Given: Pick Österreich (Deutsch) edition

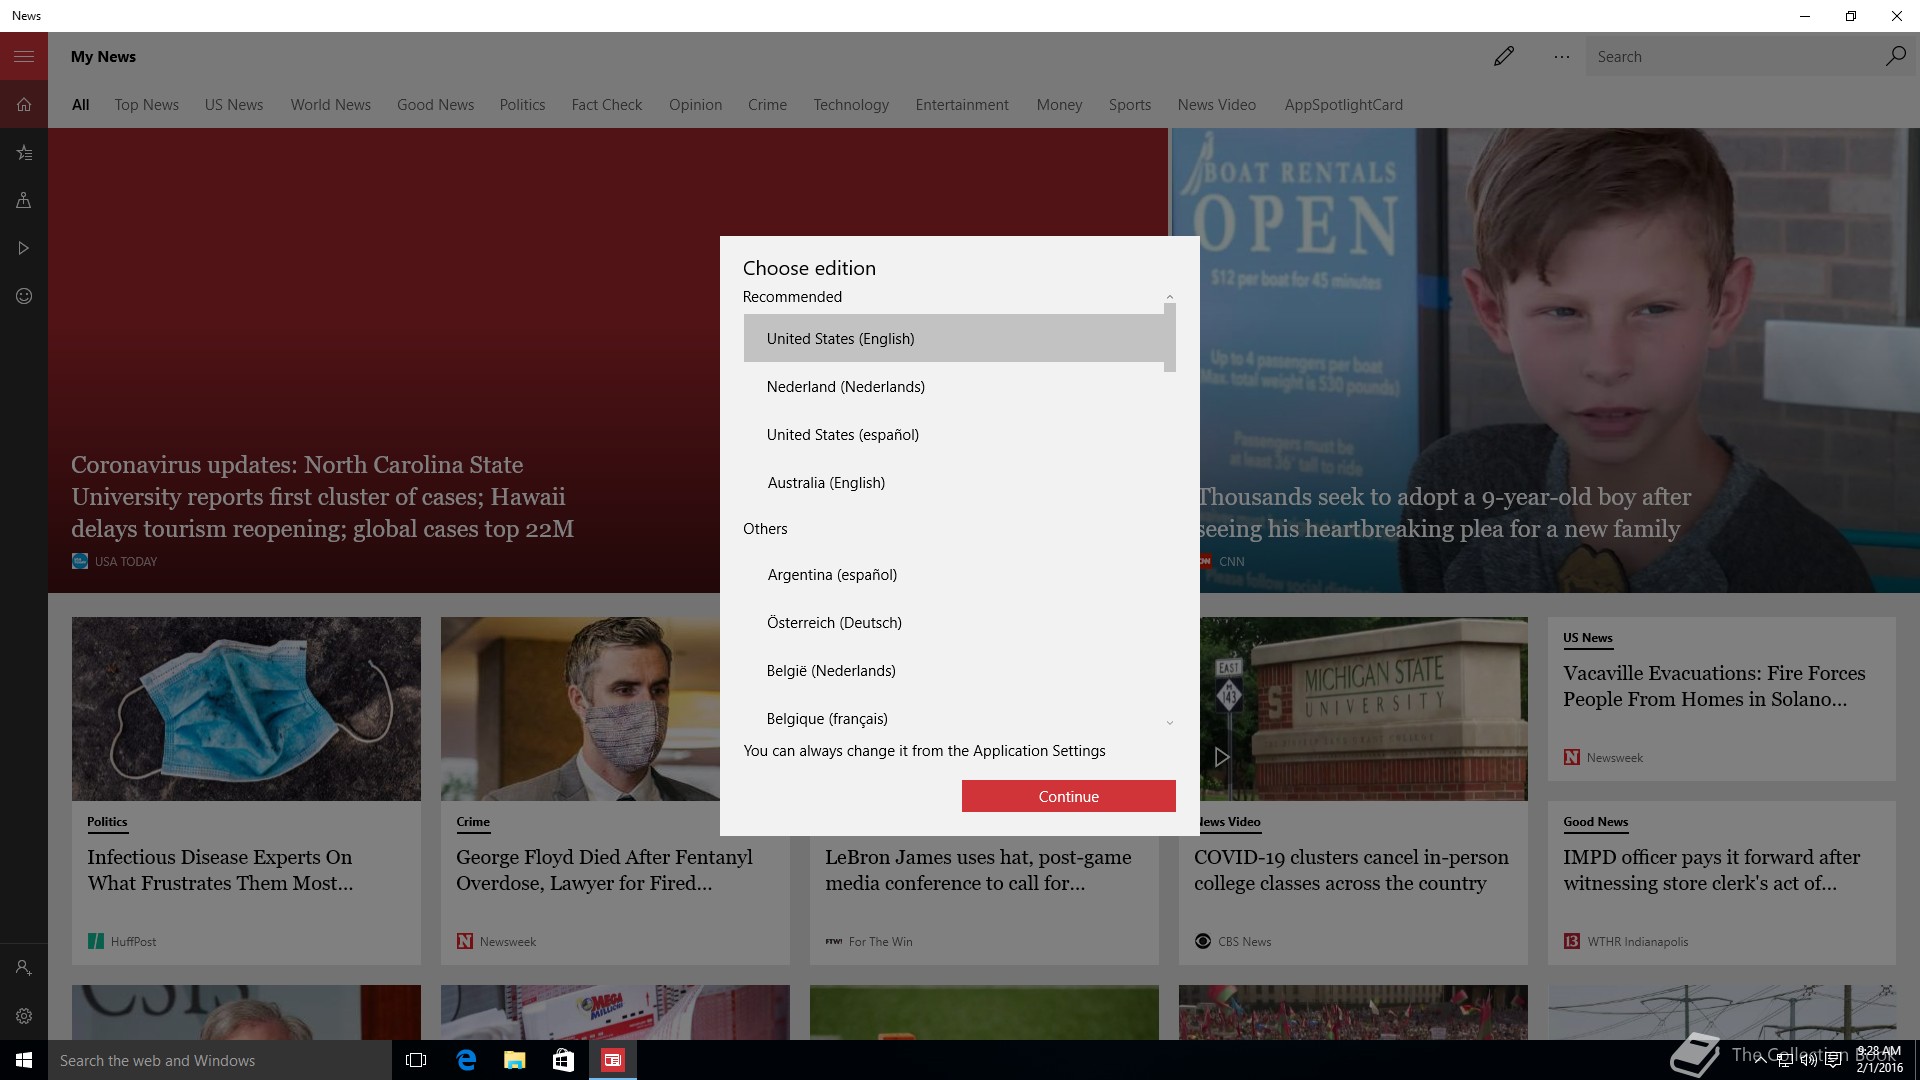Looking at the screenshot, I should tap(954, 622).
